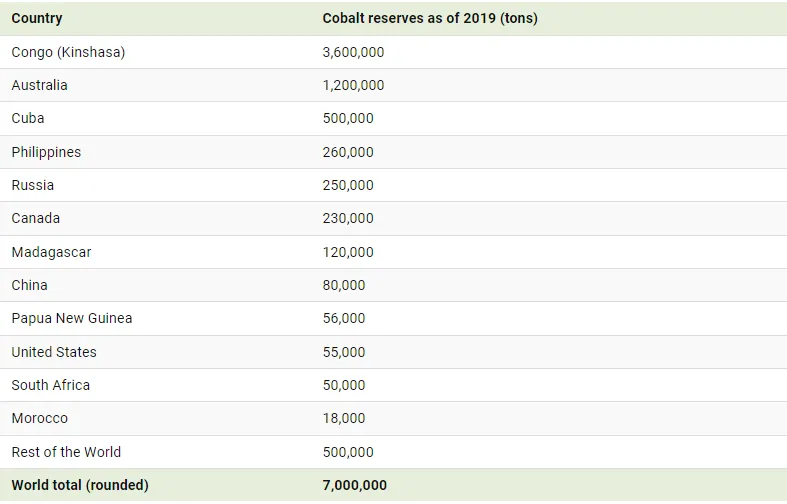Viewport: 787px width, 504px height.
Task: Click the "Australia" country cell
Action: tap(39, 85)
